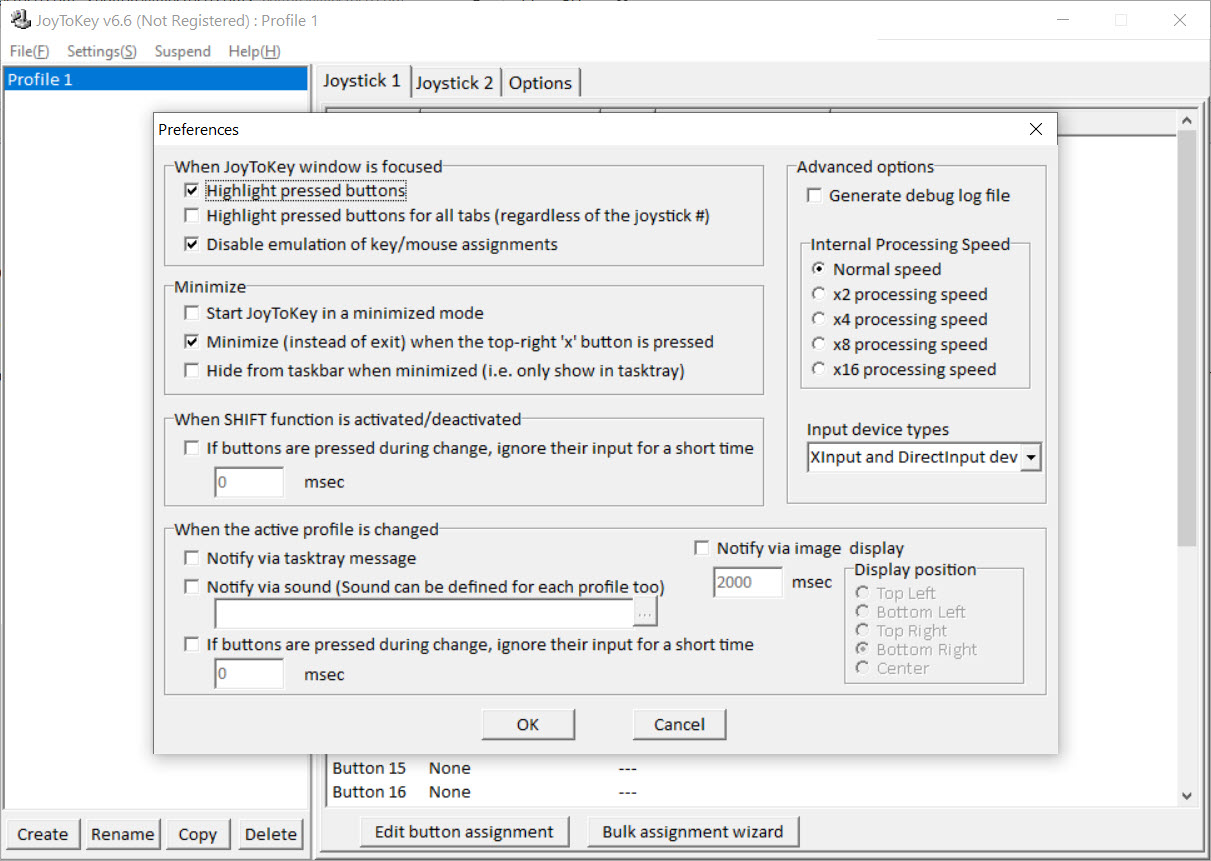Click the JoyToKey application icon
Screen dimensions: 1211x861
20,17
